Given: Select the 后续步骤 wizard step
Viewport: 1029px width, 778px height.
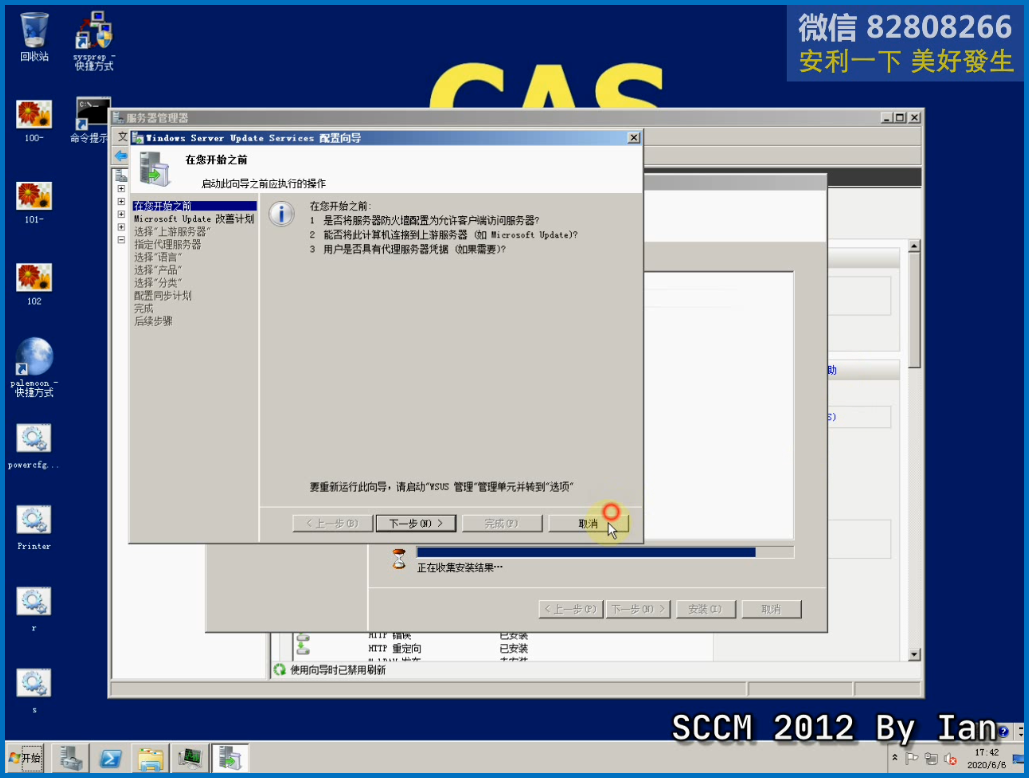Looking at the screenshot, I should pyautogui.click(x=153, y=321).
